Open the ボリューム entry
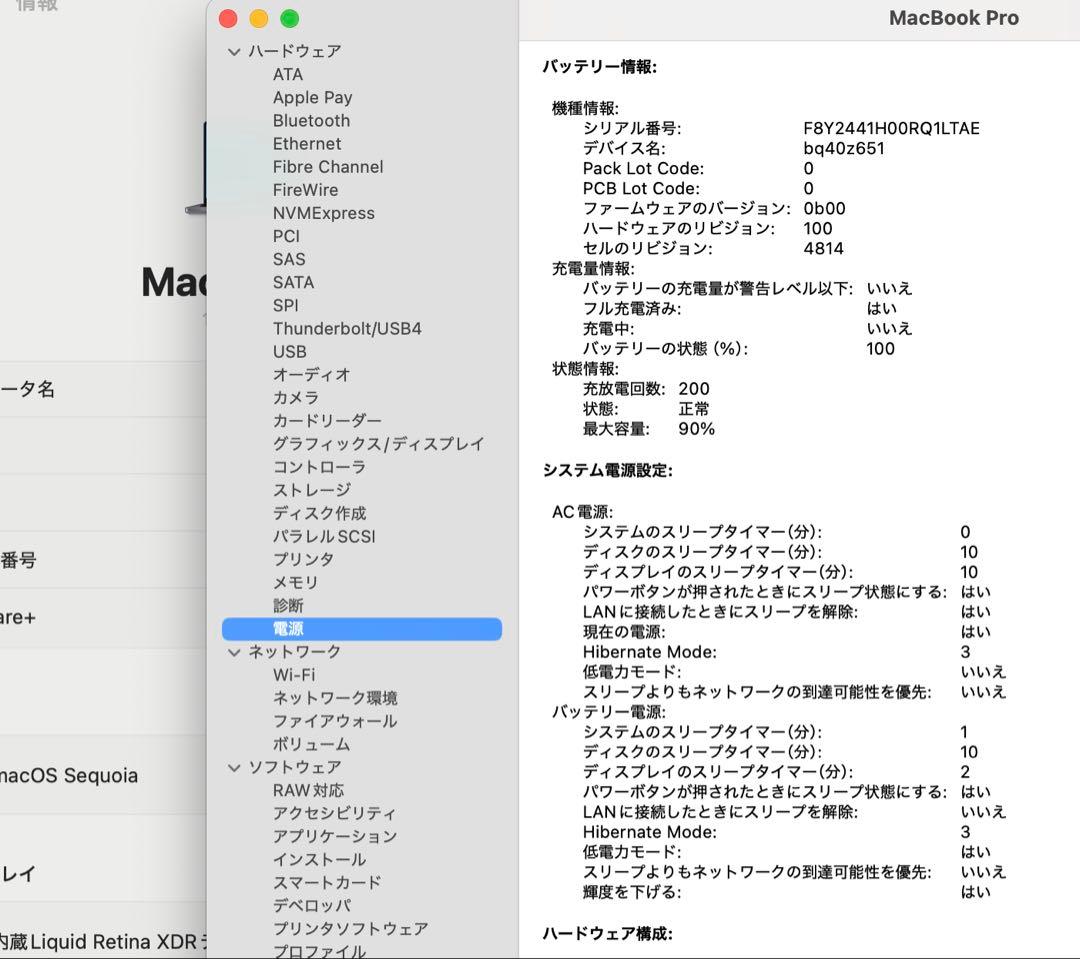 (312, 745)
